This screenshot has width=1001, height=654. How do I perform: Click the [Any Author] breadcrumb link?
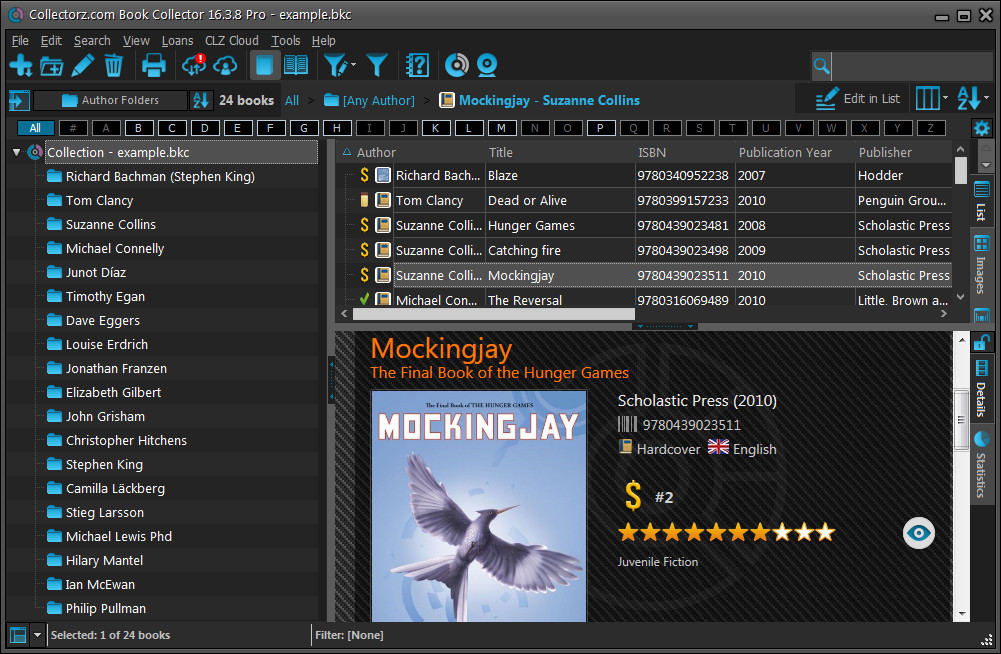point(370,100)
